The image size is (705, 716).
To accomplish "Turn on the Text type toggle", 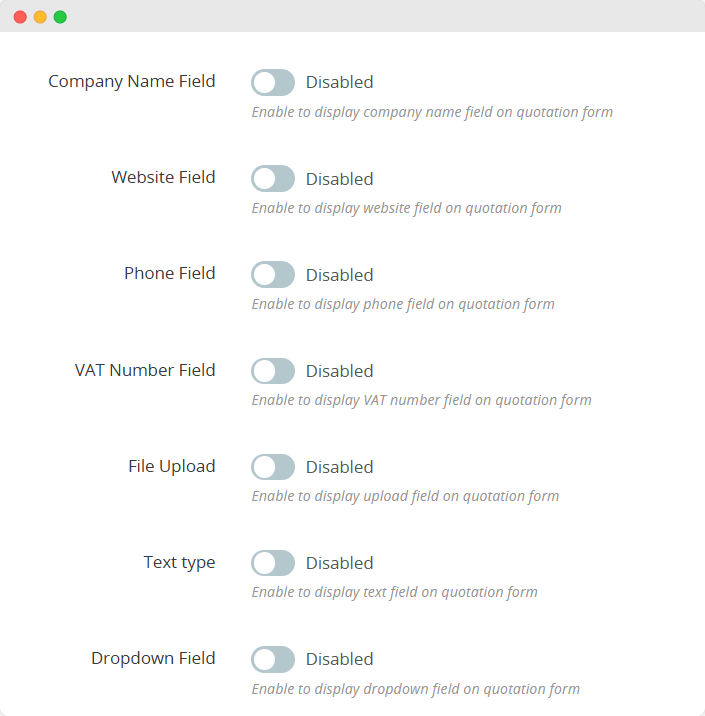I will click(273, 563).
